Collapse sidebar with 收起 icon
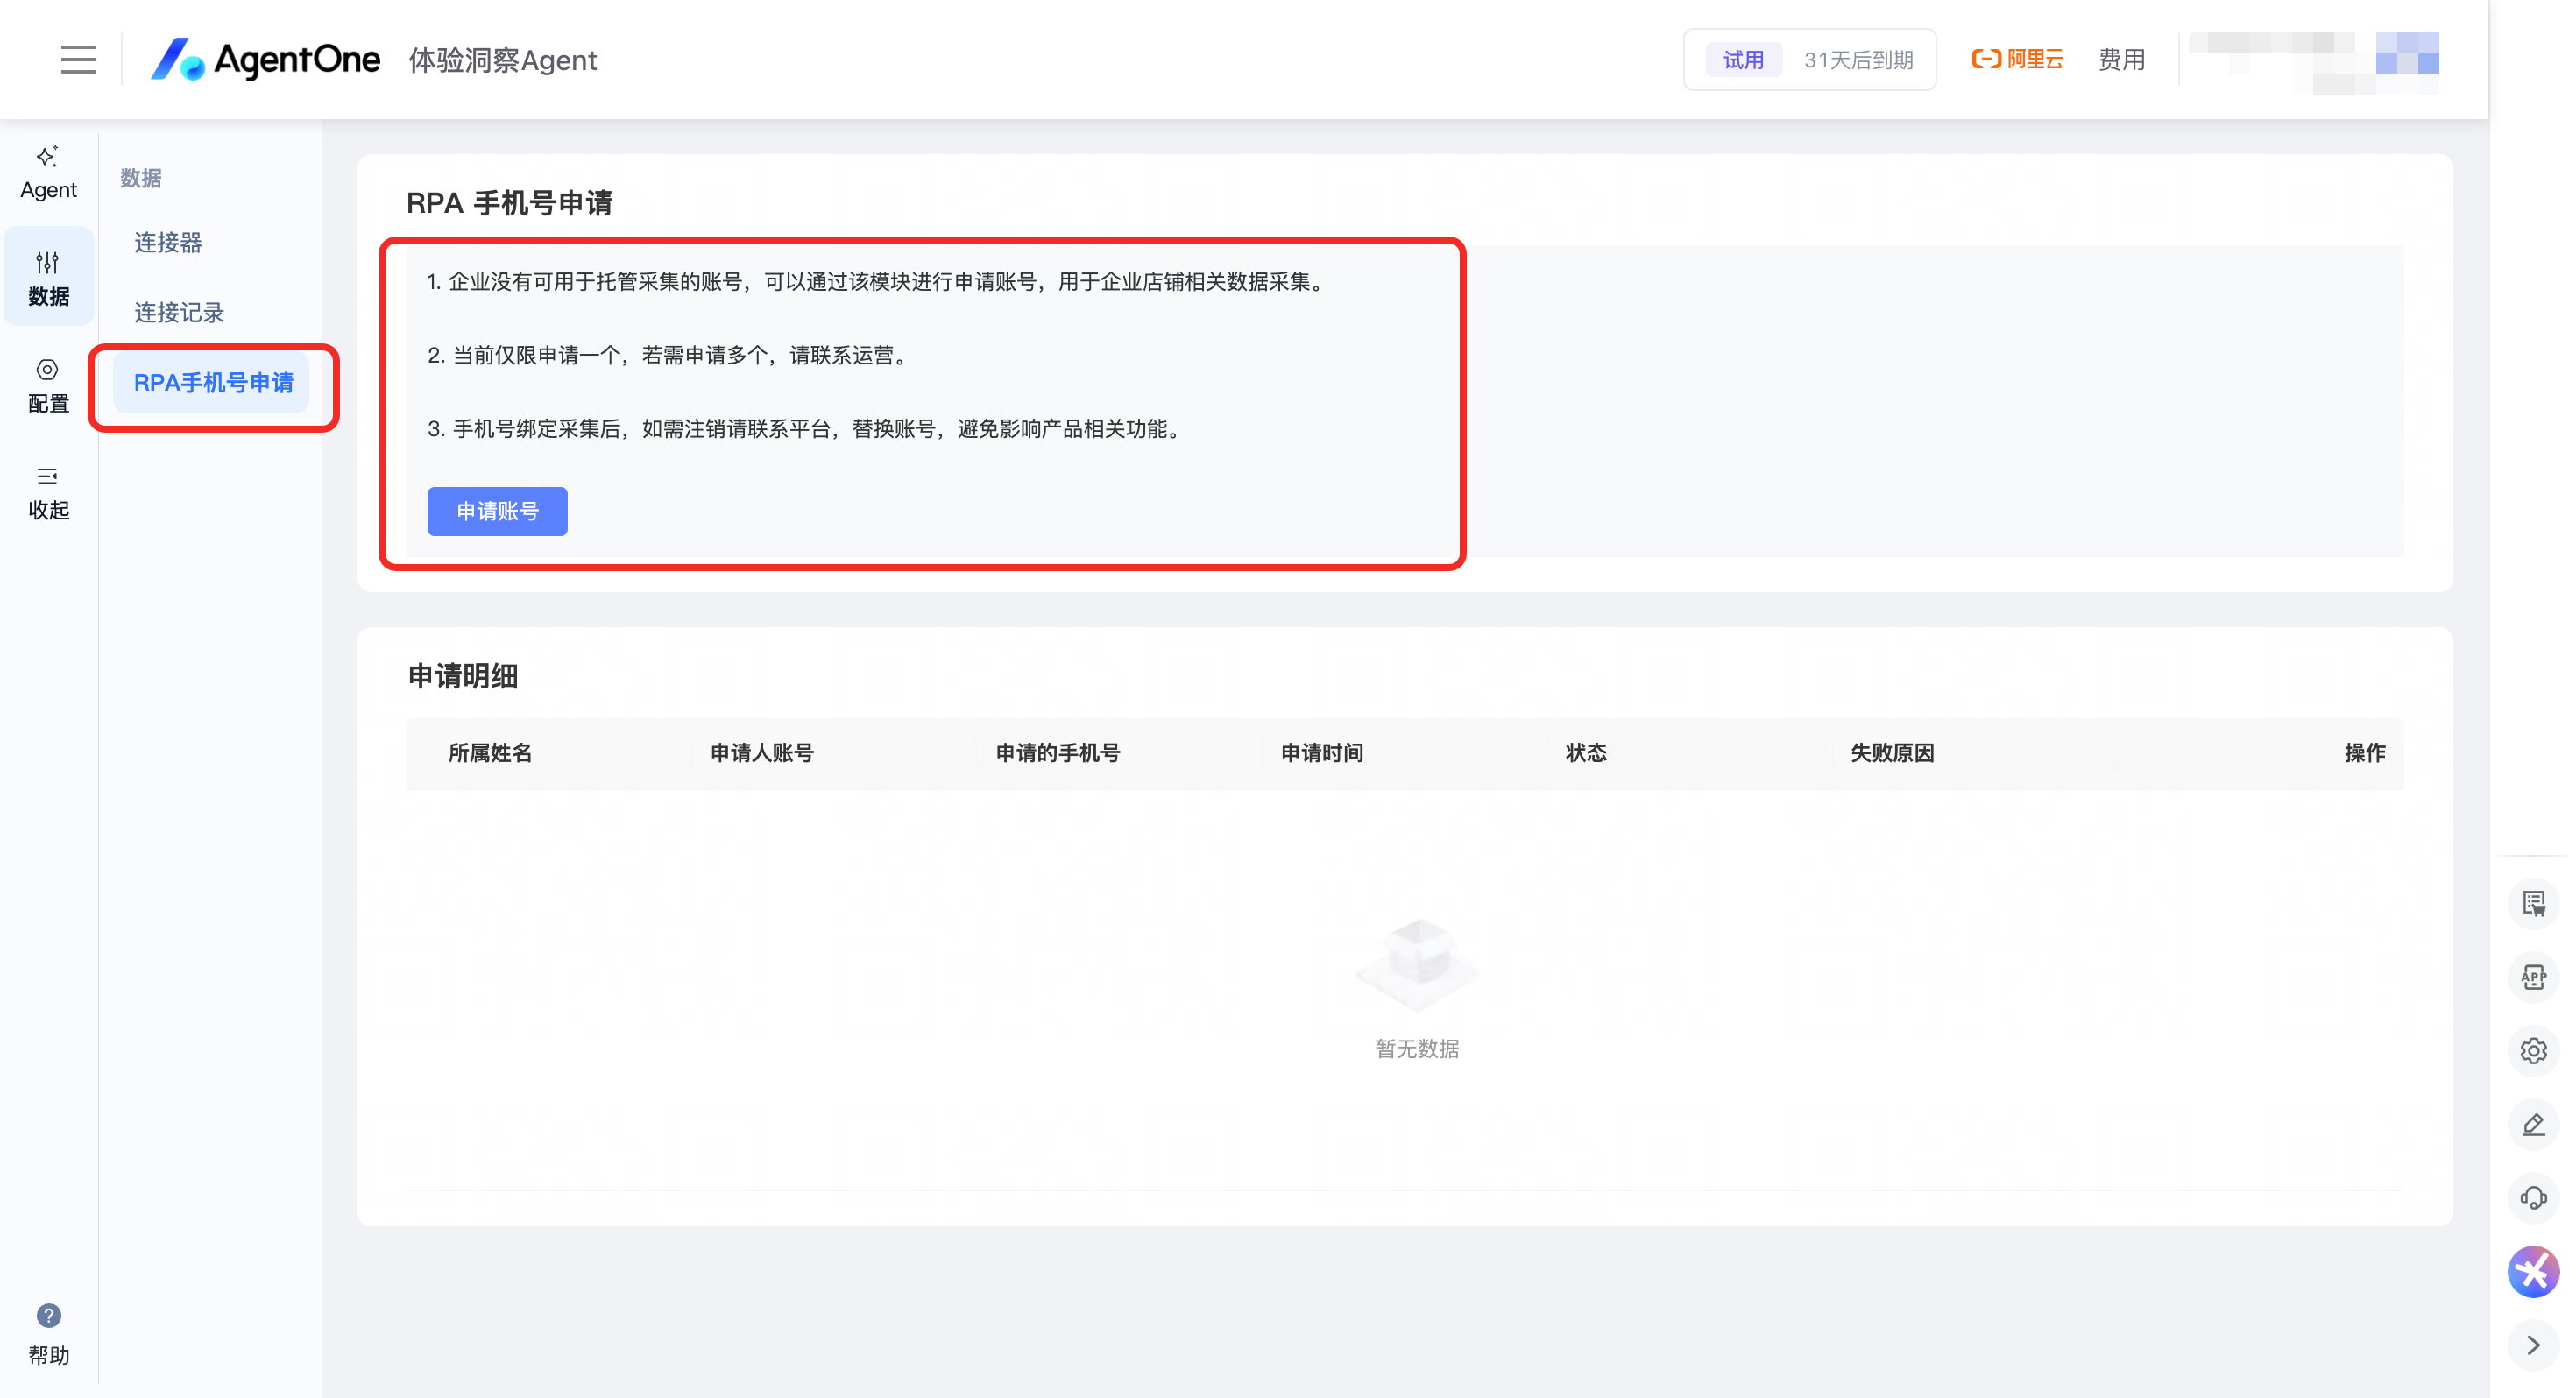This screenshot has width=2576, height=1398. pos(48,492)
